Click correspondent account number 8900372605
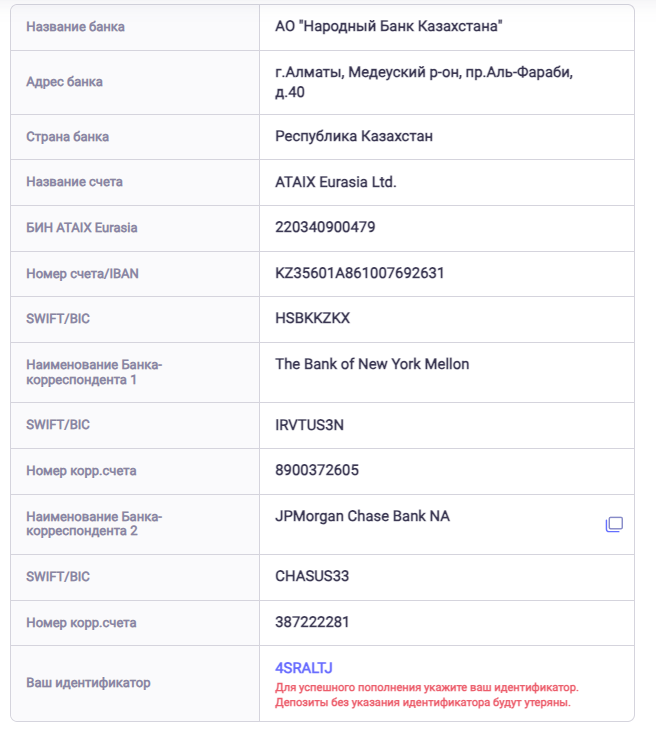Image resolution: width=656 pixels, height=730 pixels. point(317,470)
